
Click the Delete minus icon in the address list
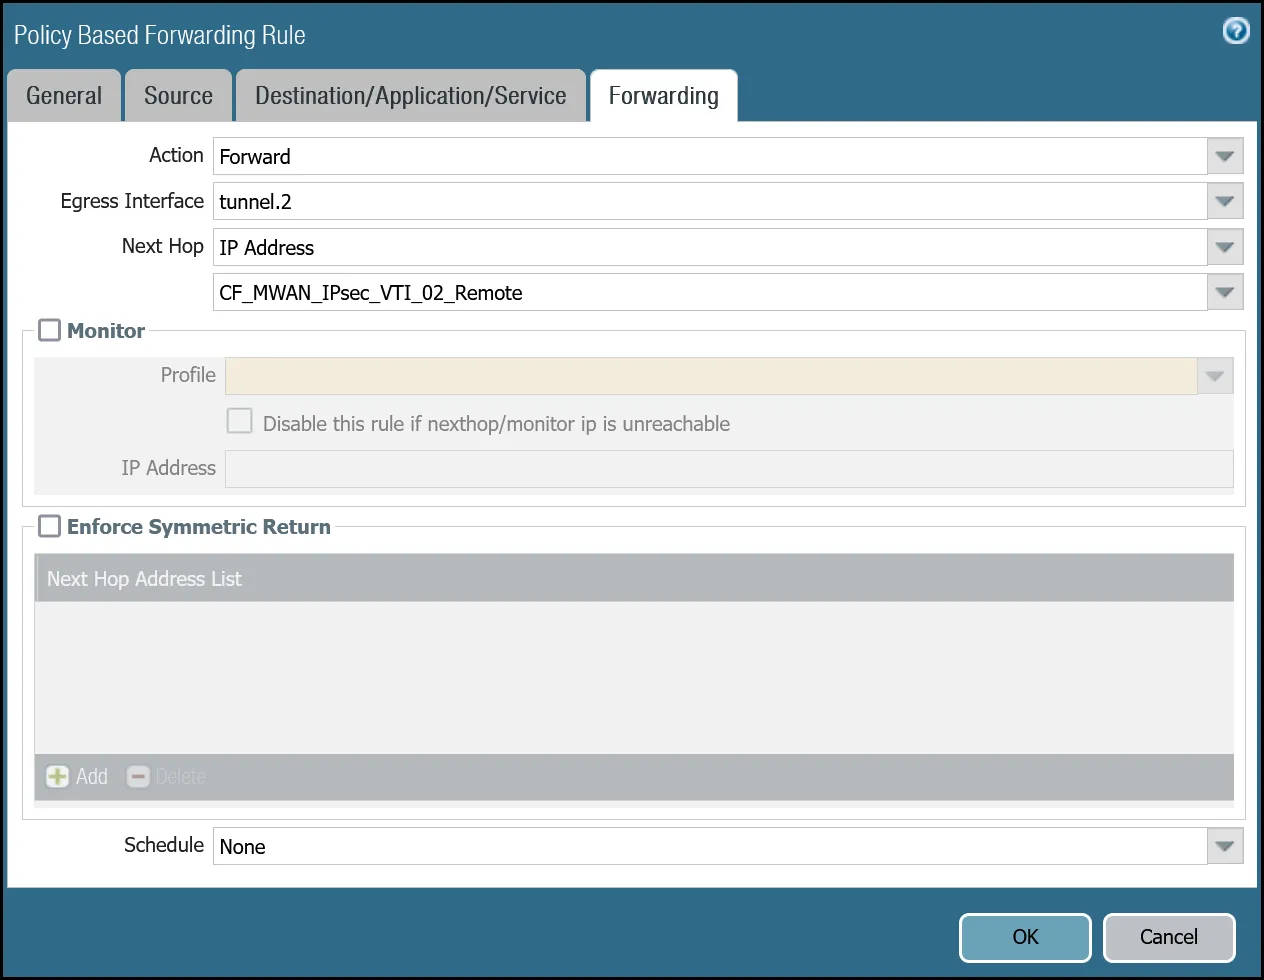pos(137,776)
